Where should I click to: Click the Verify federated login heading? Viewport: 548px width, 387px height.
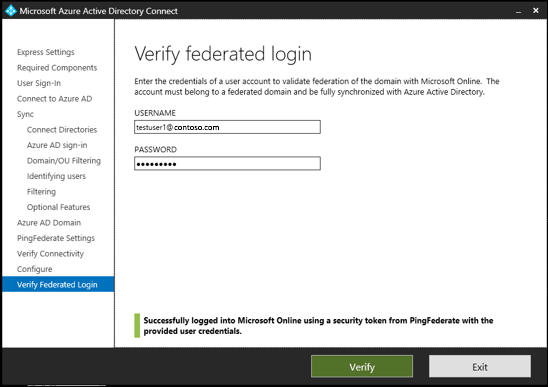click(223, 54)
